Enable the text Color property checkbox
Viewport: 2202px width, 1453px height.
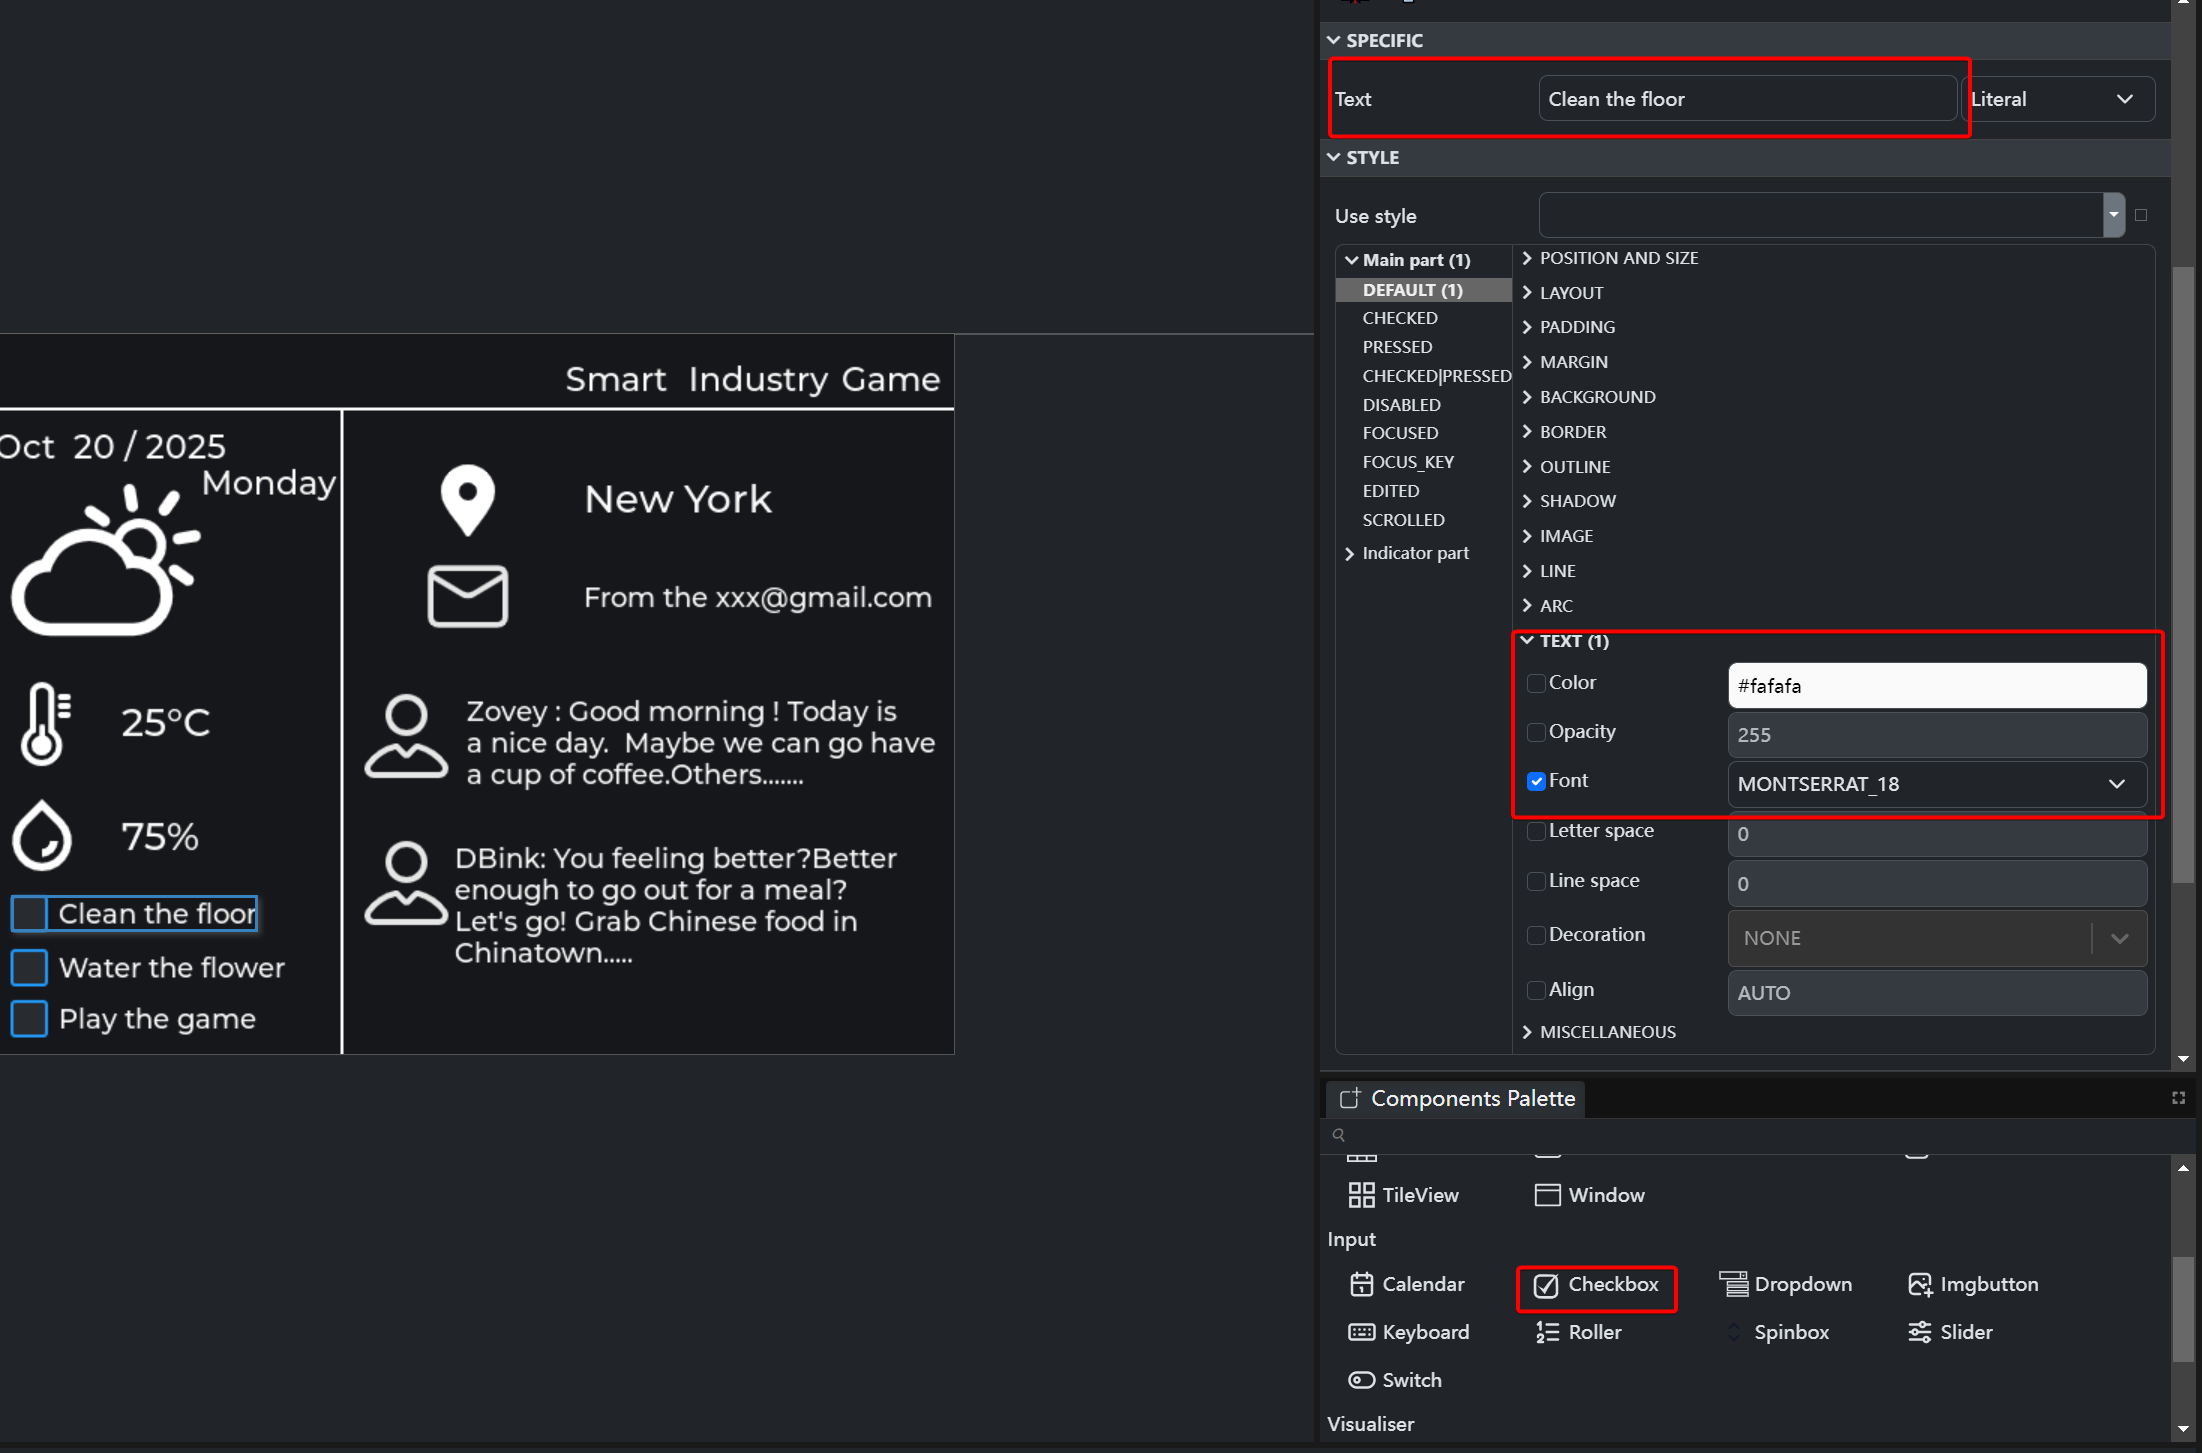tap(1536, 683)
